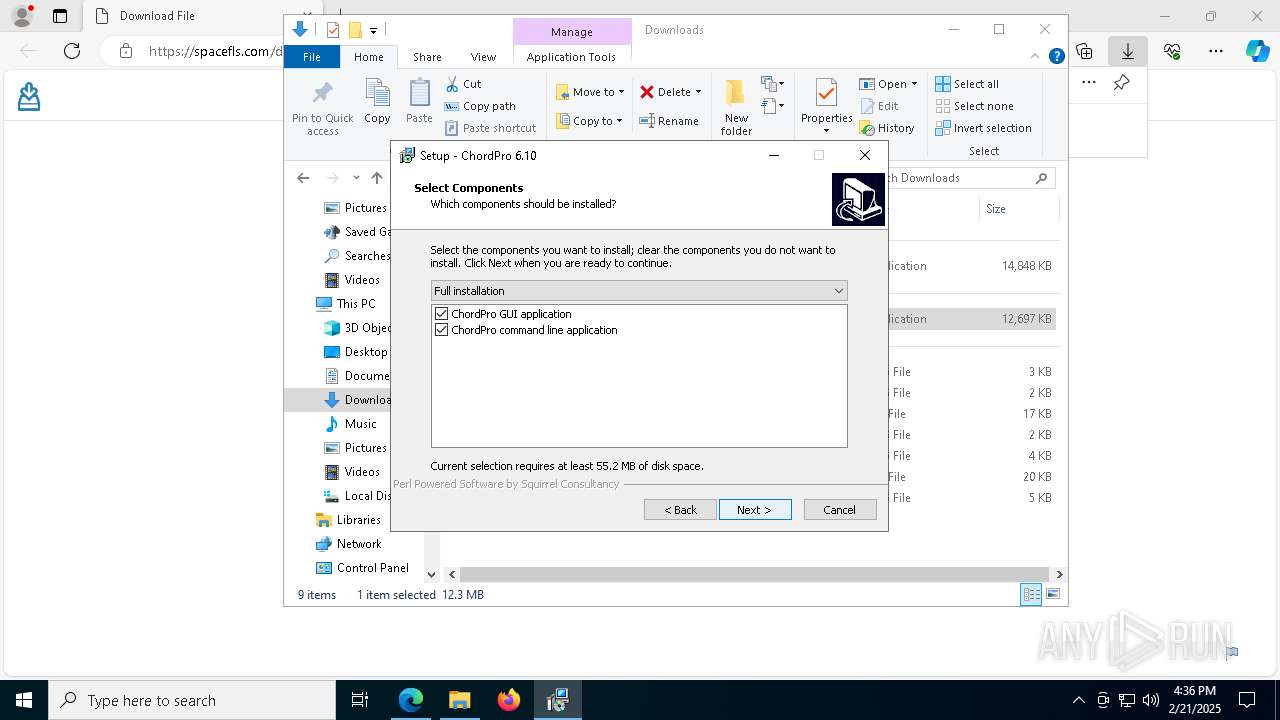Open Edge settings and more menu
This screenshot has width=1280, height=720.
pos(1216,51)
